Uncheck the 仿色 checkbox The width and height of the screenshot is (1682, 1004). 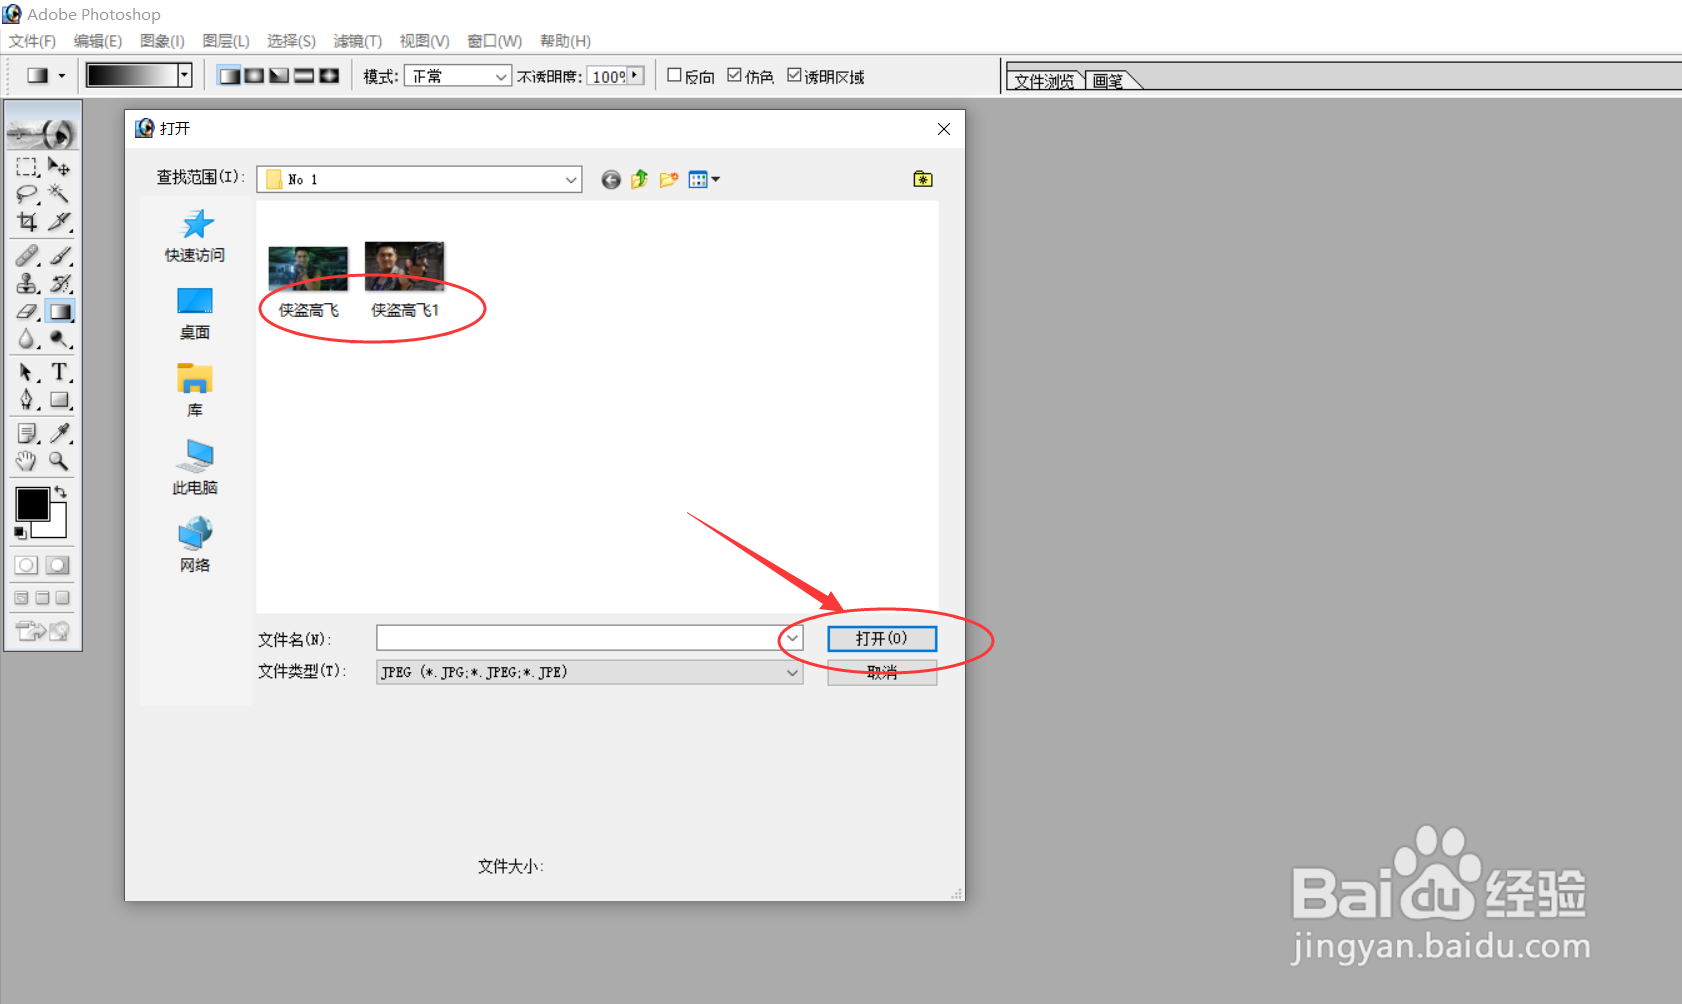coord(735,75)
